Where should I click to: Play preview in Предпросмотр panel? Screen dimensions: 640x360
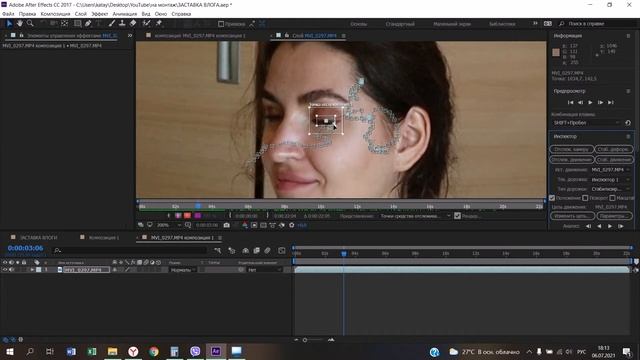(x=590, y=102)
